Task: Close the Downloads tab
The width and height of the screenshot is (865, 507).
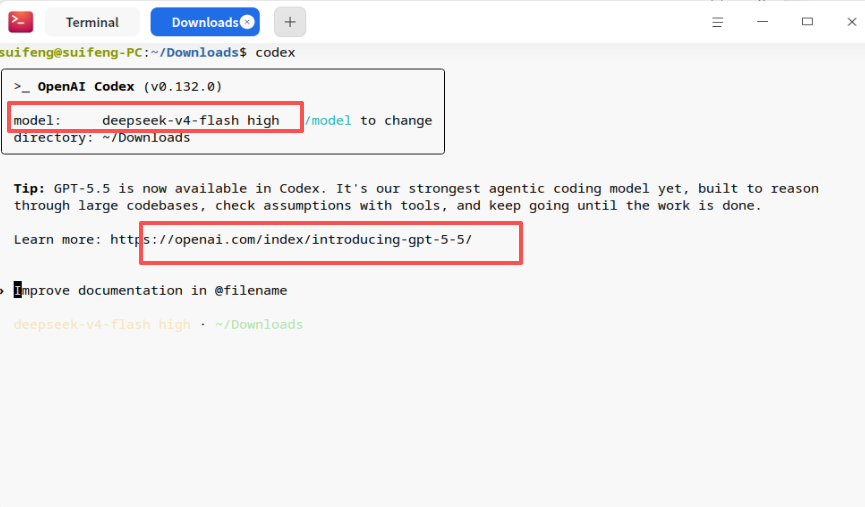Action: (x=248, y=22)
